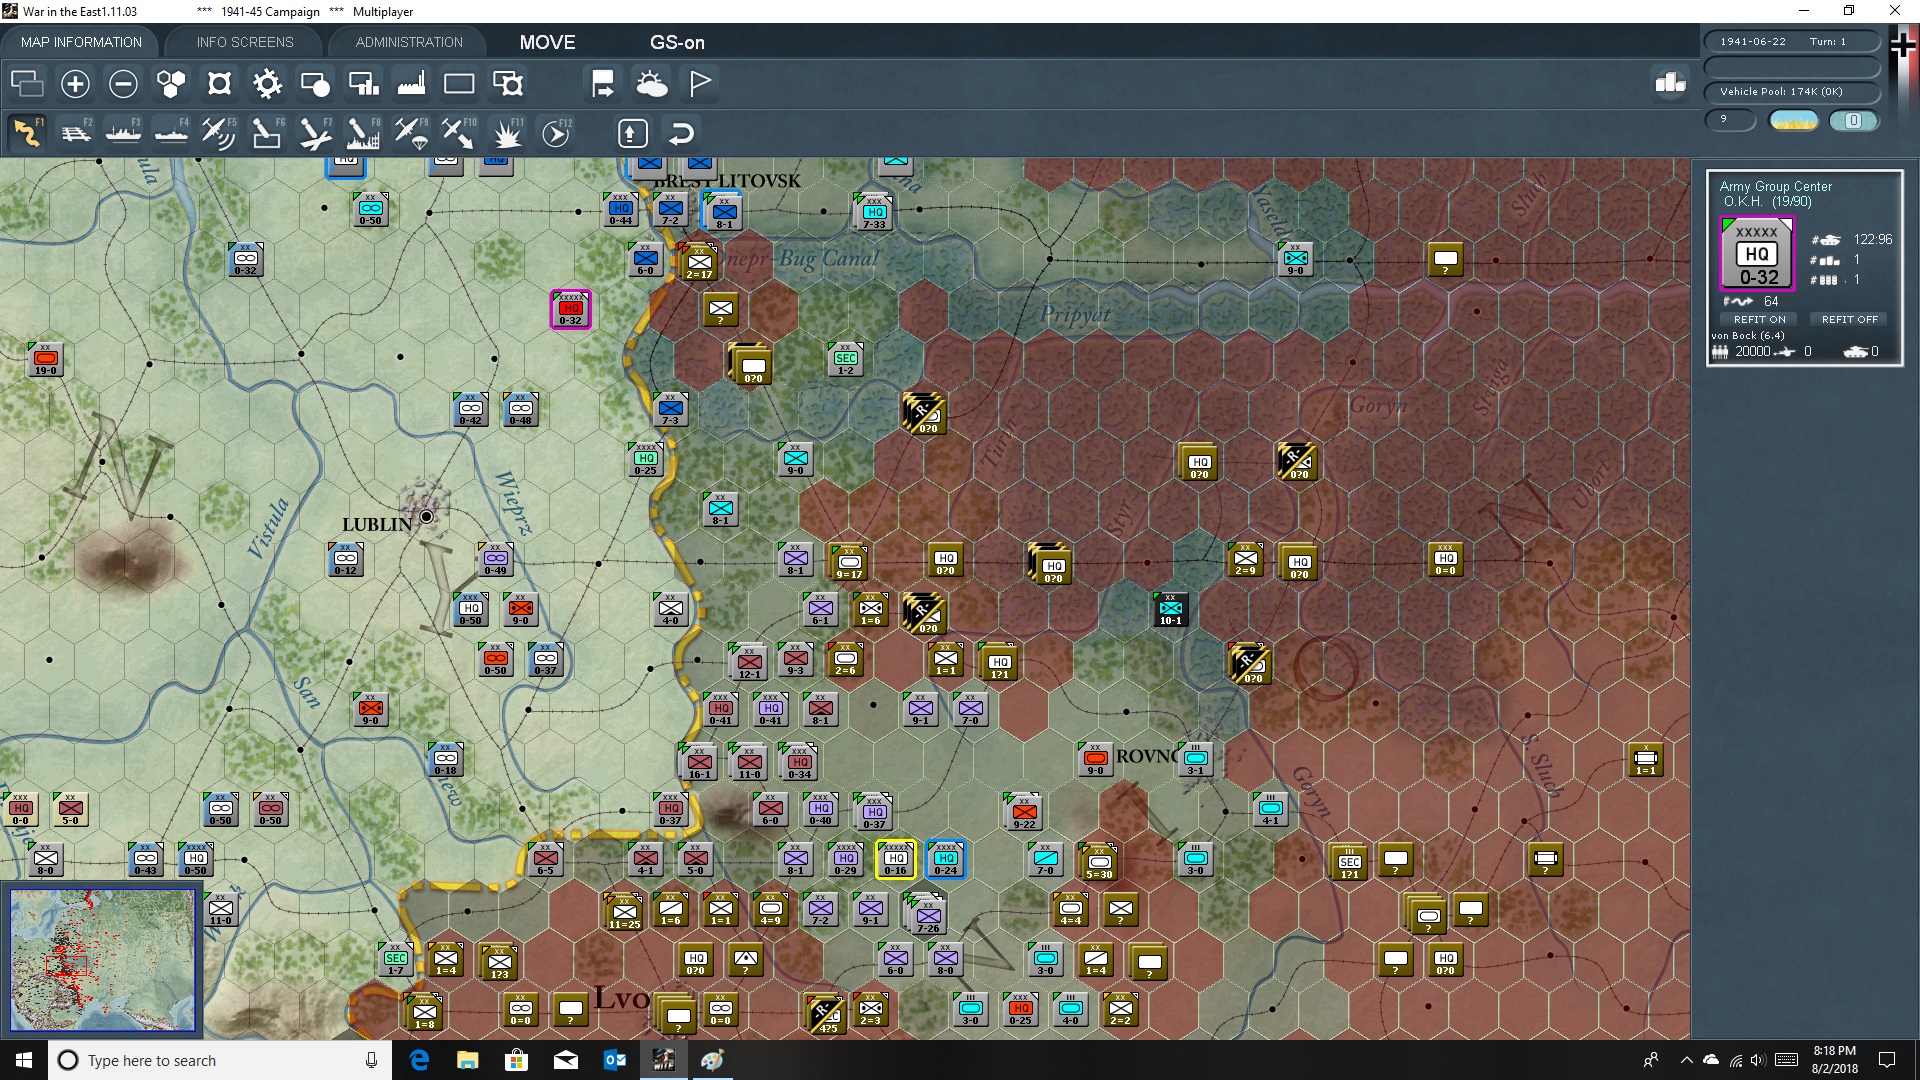Screen dimensions: 1920x1080
Task: Click the wheat field weather indicator
Action: coord(1793,121)
